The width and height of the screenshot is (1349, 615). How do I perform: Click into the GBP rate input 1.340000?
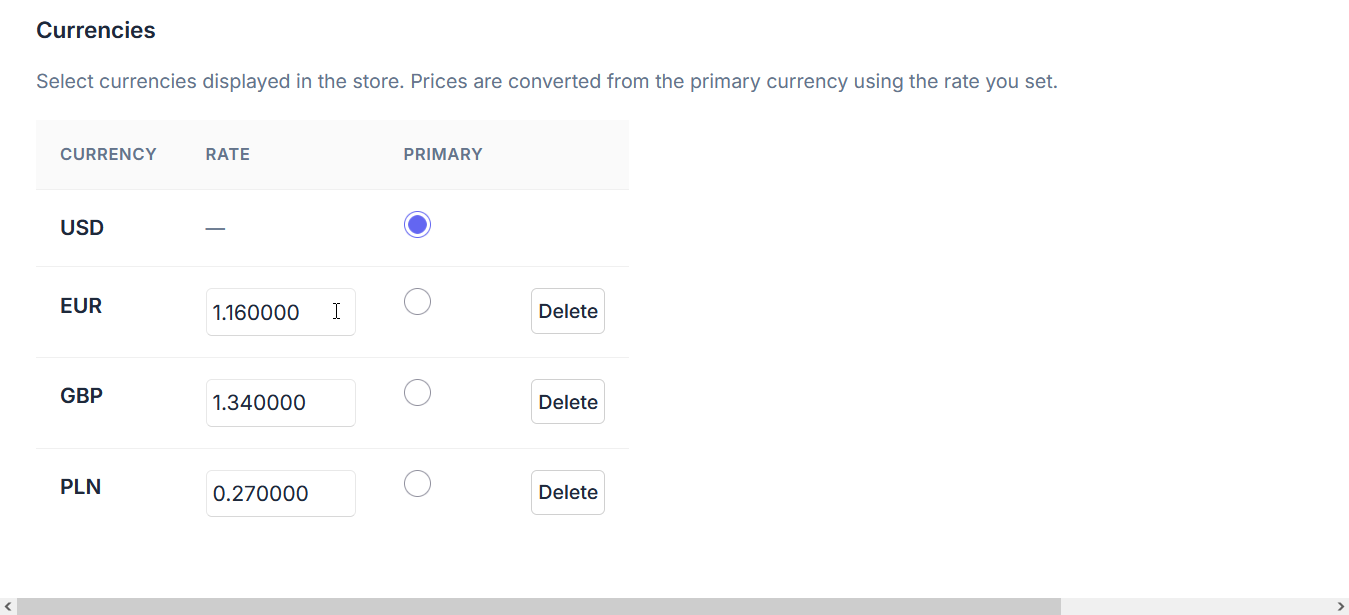click(281, 403)
